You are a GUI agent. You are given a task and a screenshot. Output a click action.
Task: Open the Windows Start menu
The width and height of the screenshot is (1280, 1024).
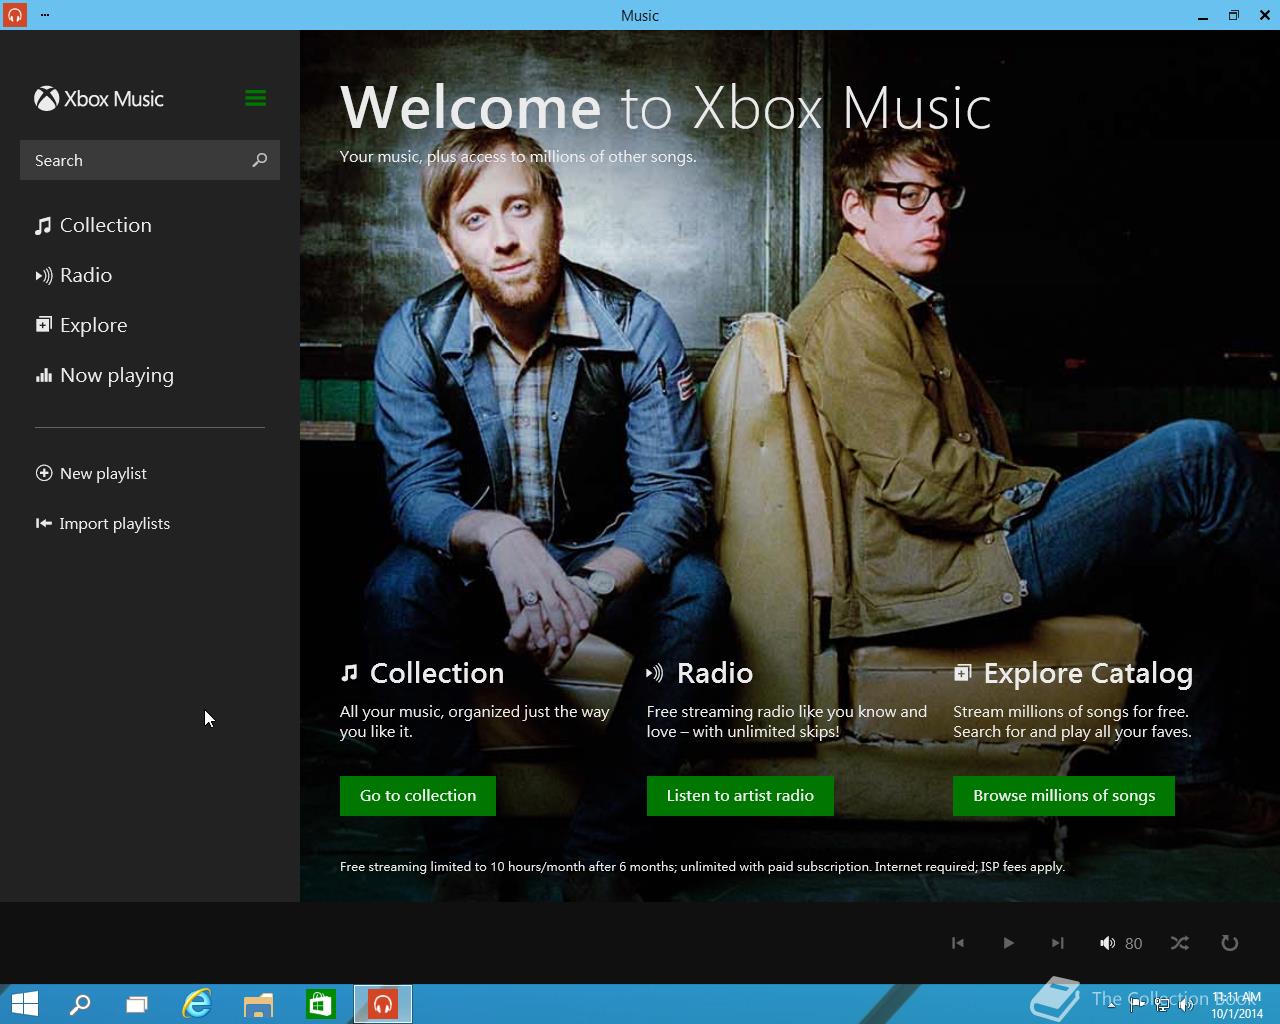click(24, 1004)
